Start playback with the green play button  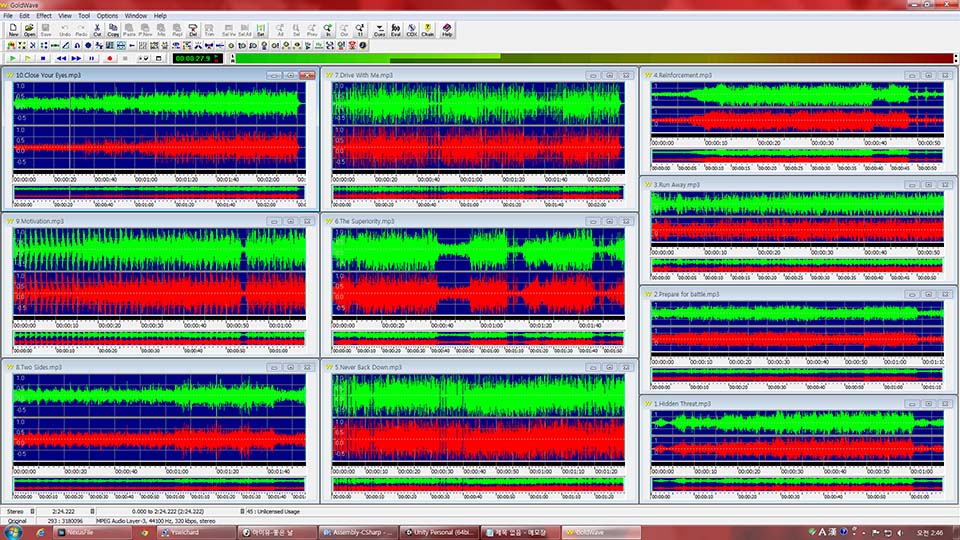pos(12,58)
